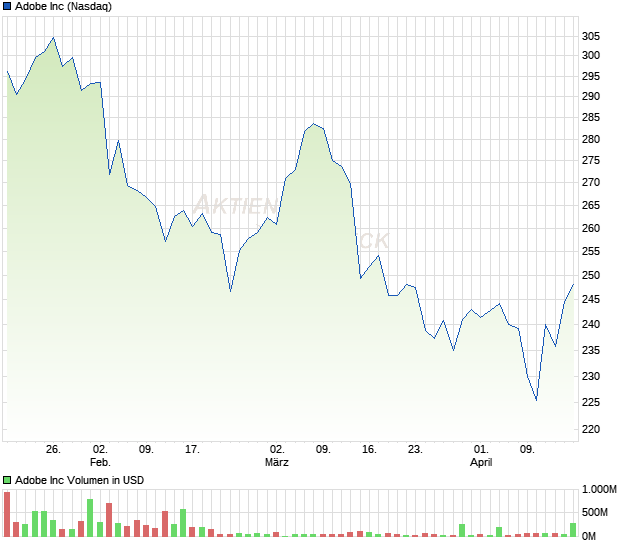This screenshot has width=620, height=546.
Task: Click the 255 price axis label
Action: [591, 251]
